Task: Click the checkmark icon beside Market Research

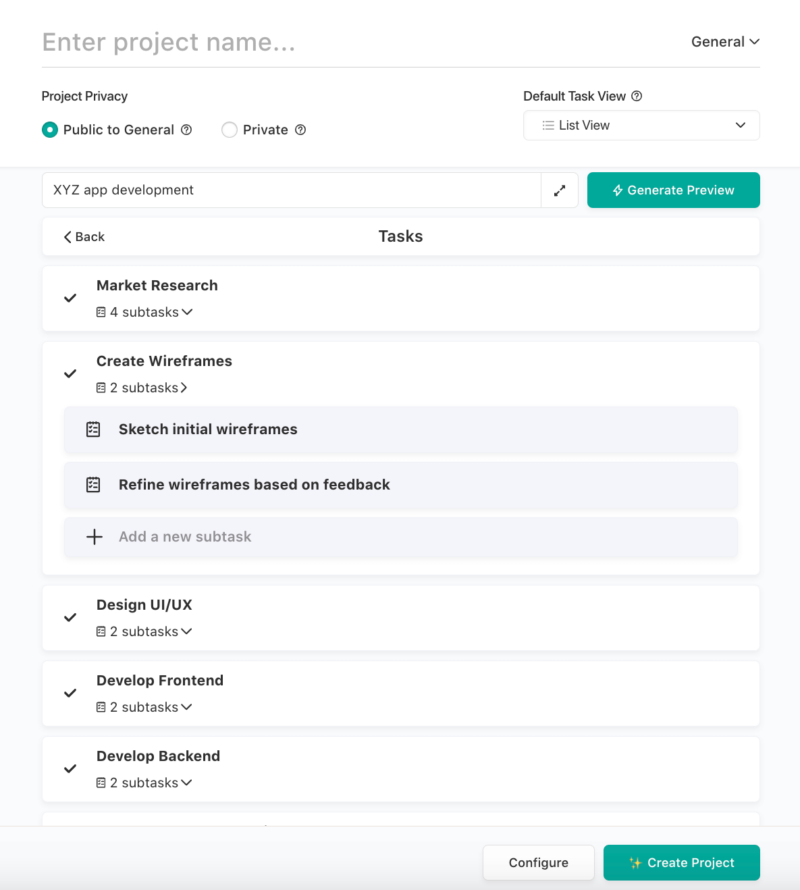Action: (x=70, y=297)
